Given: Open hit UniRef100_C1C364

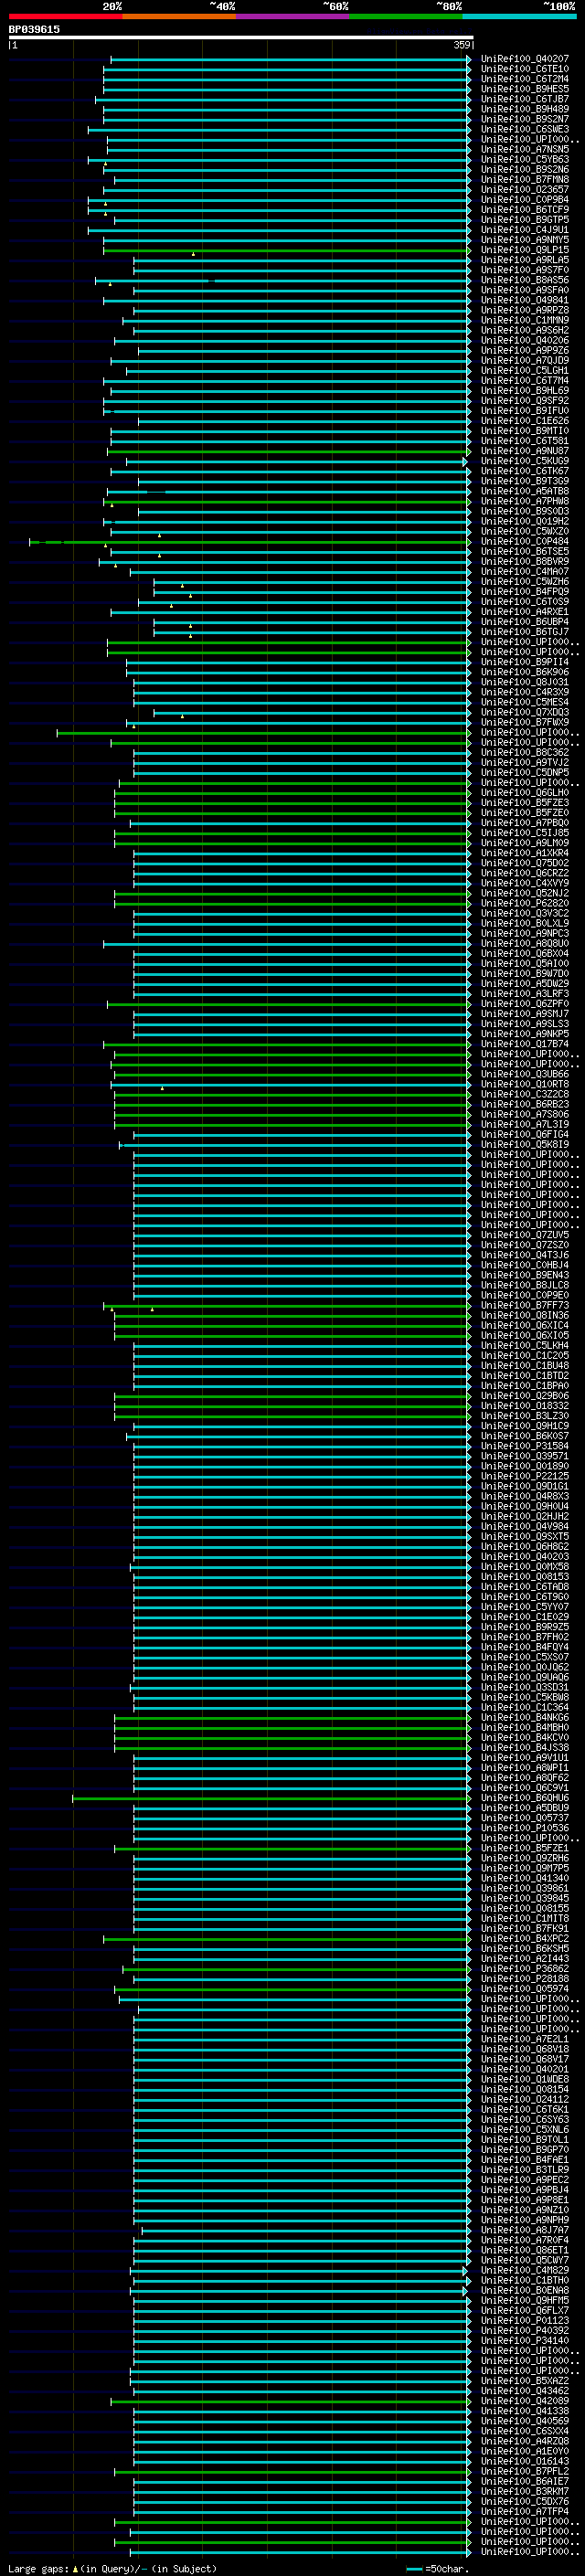Looking at the screenshot, I should (x=525, y=1707).
